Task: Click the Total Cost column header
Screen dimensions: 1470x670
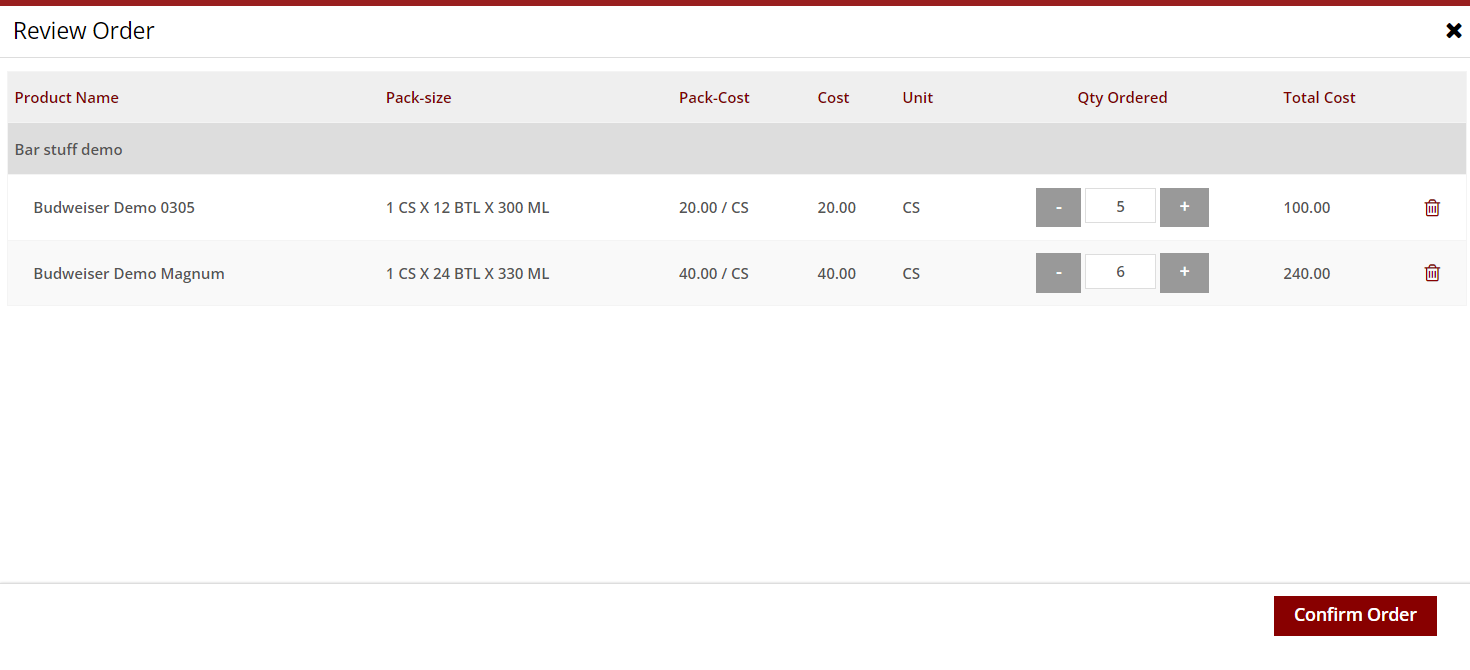Action: click(1319, 98)
